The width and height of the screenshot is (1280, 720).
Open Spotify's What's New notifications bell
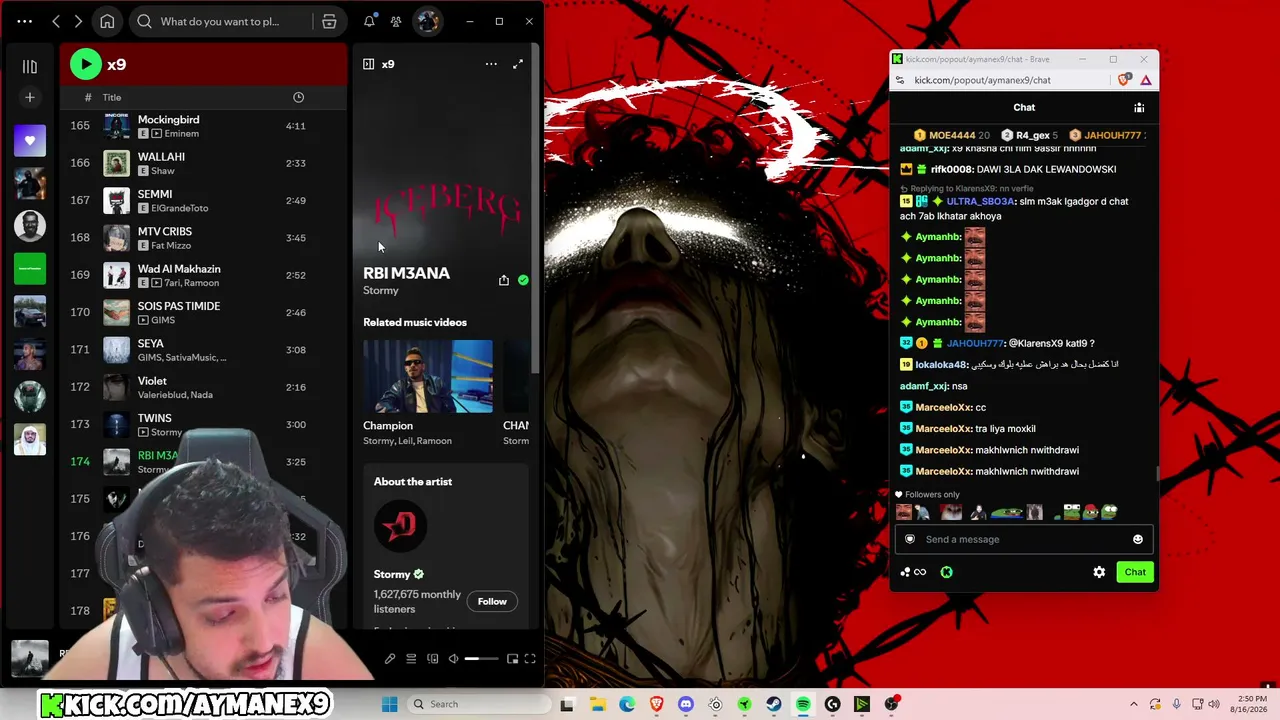(x=369, y=21)
